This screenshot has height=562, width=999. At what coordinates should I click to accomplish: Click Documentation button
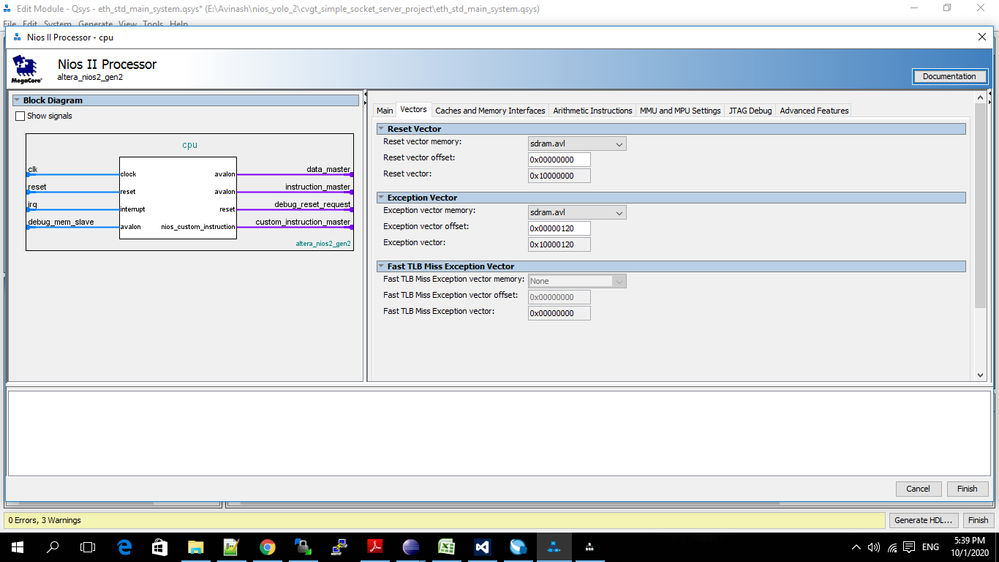949,76
